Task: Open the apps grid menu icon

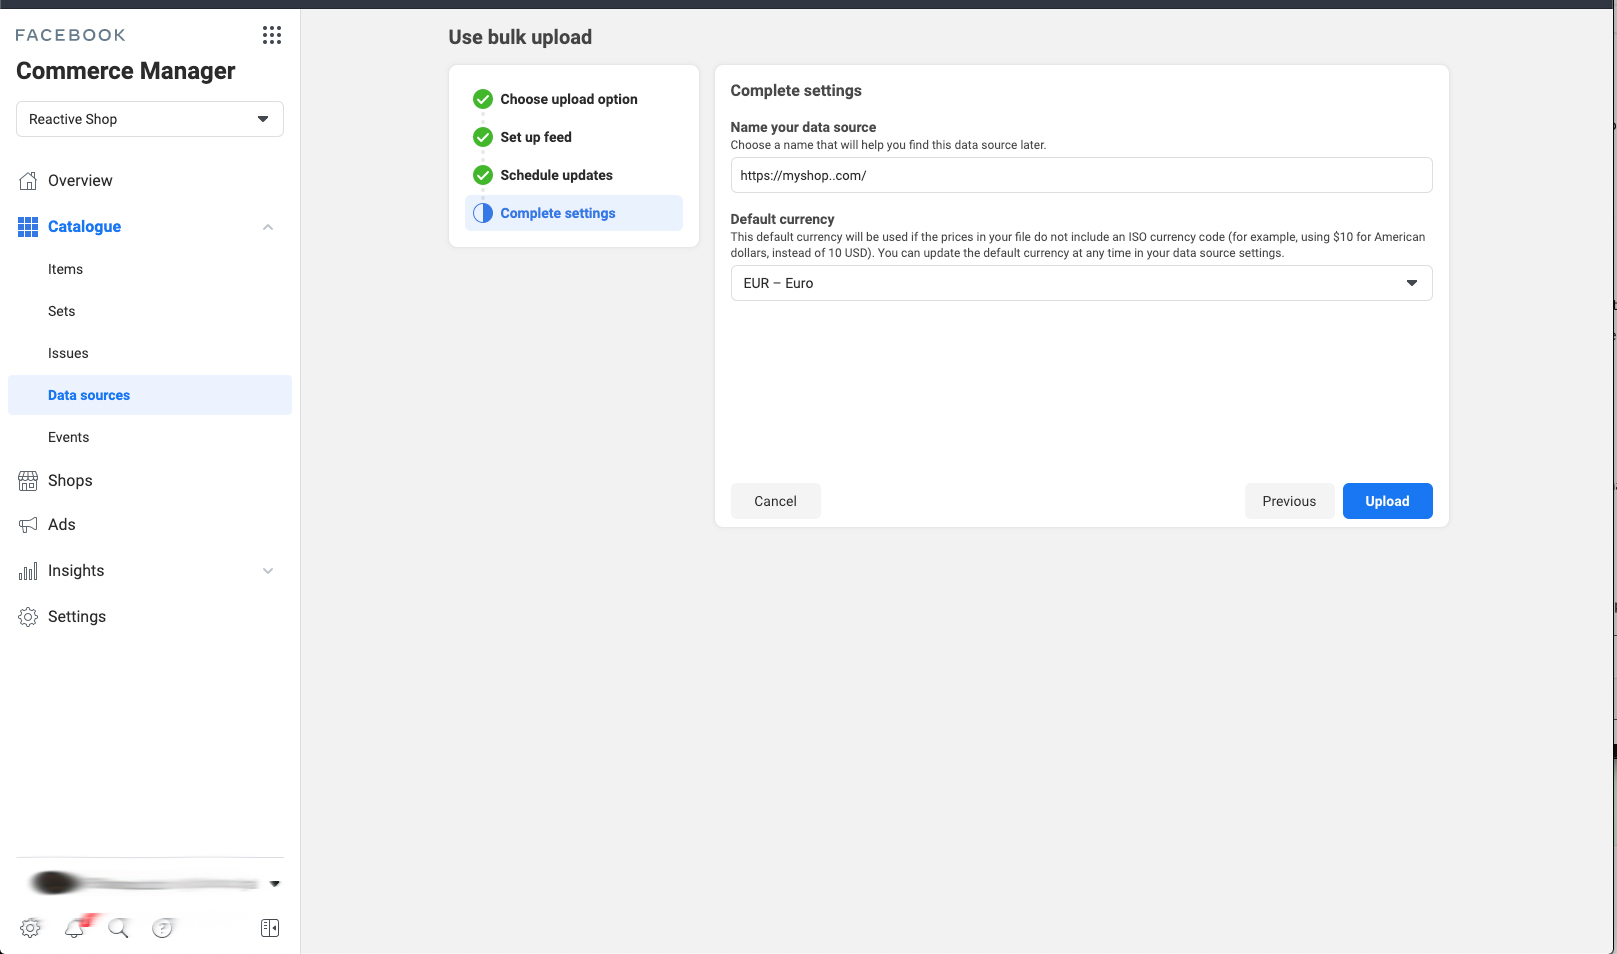Action: pyautogui.click(x=272, y=35)
